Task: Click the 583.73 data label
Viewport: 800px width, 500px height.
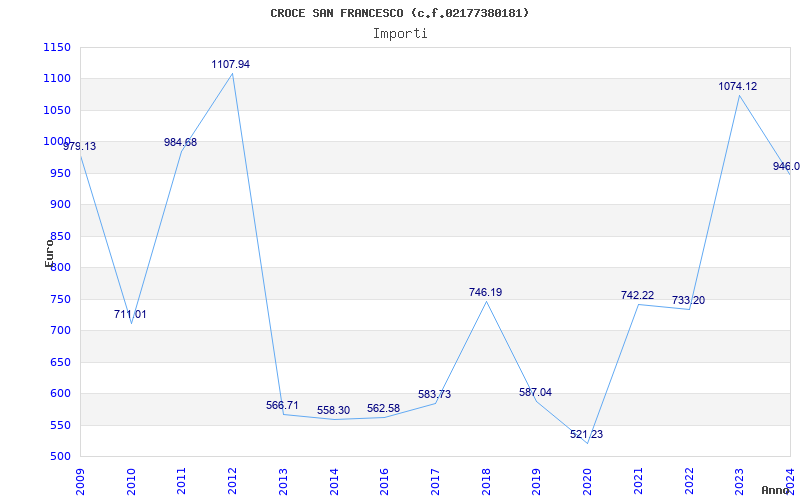Action: pos(434,394)
